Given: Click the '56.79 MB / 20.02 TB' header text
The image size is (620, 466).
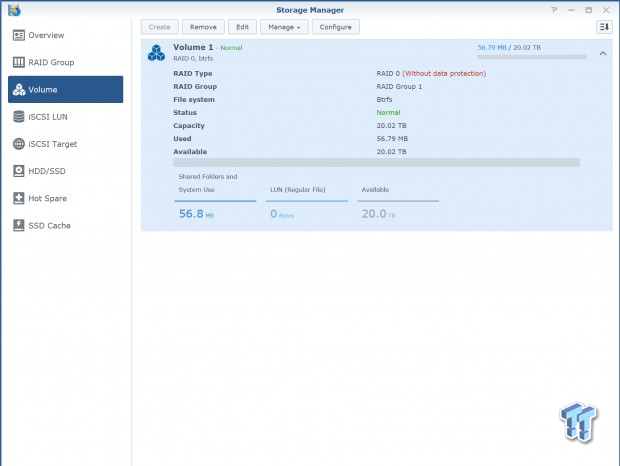Looking at the screenshot, I should point(509,47).
